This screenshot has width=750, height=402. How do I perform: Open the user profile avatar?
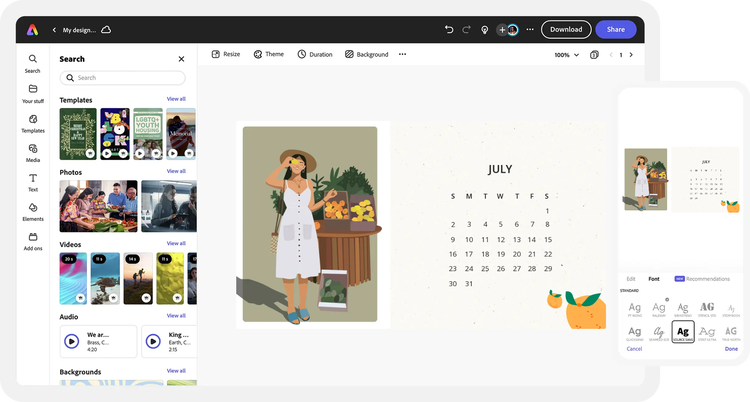tap(513, 30)
